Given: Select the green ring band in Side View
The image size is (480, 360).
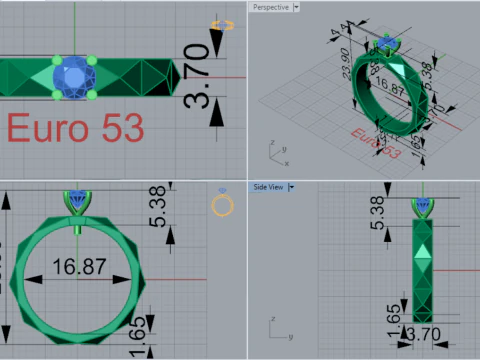Looking at the screenshot, I should point(423,271).
